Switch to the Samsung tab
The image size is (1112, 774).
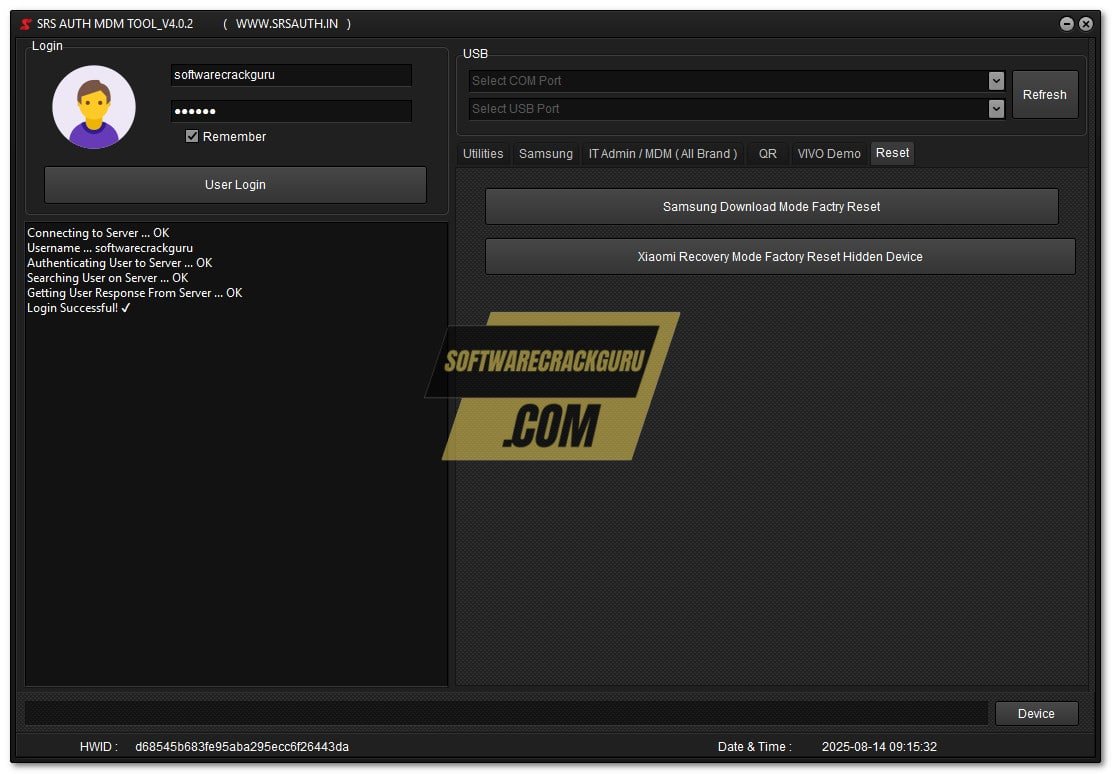545,153
